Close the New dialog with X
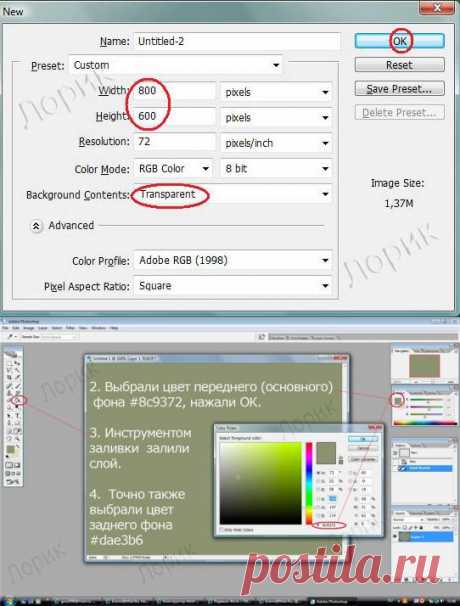Screen dimensions: 460x606 pyautogui.click(x=437, y=7)
